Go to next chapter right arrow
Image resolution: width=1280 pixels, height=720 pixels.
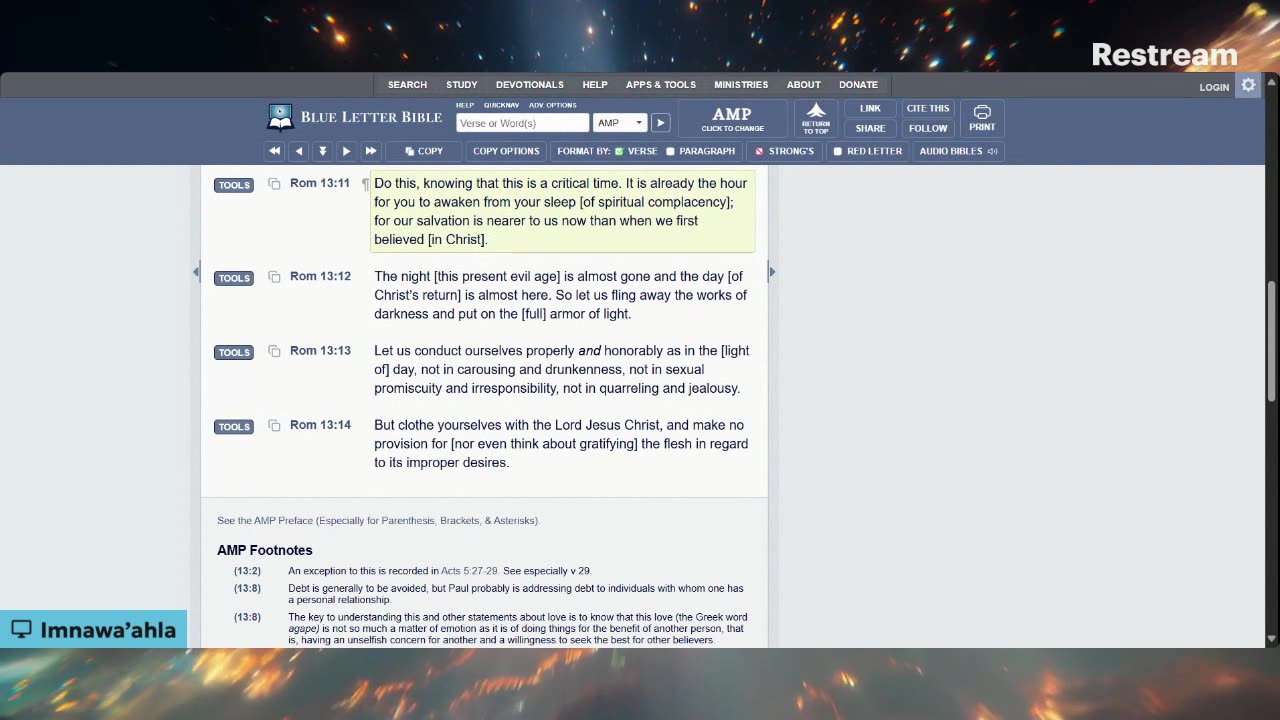coord(346,151)
